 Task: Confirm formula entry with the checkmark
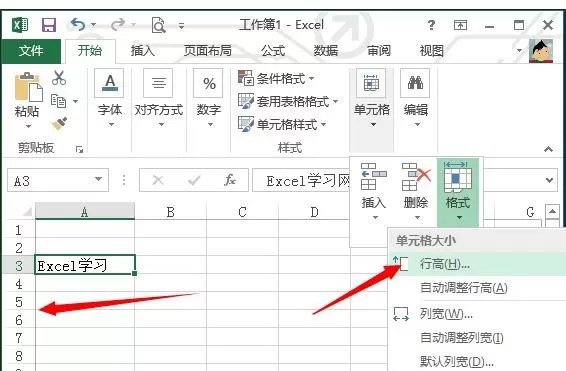194,180
